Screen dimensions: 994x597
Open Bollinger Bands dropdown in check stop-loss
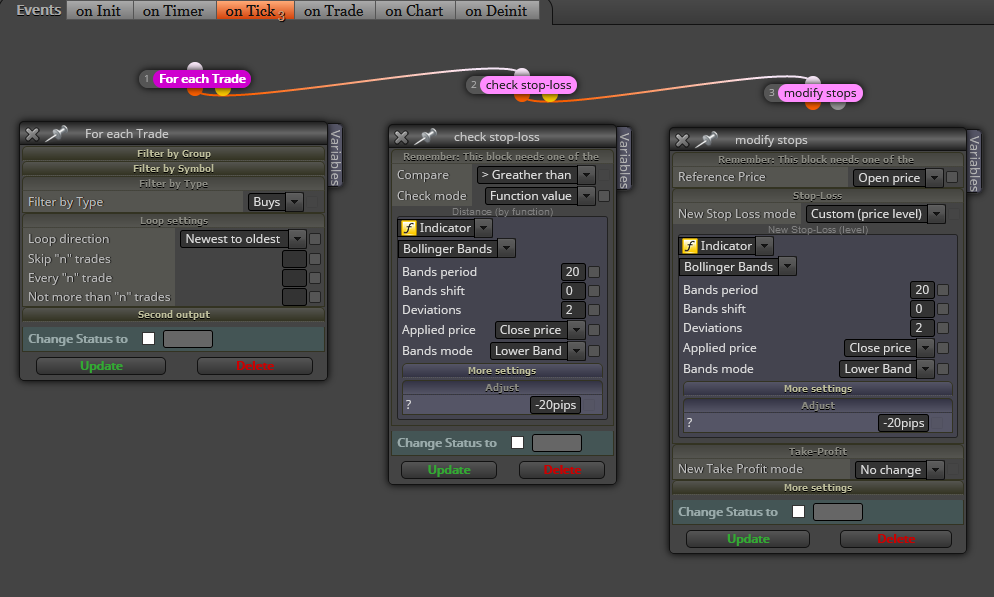456,248
